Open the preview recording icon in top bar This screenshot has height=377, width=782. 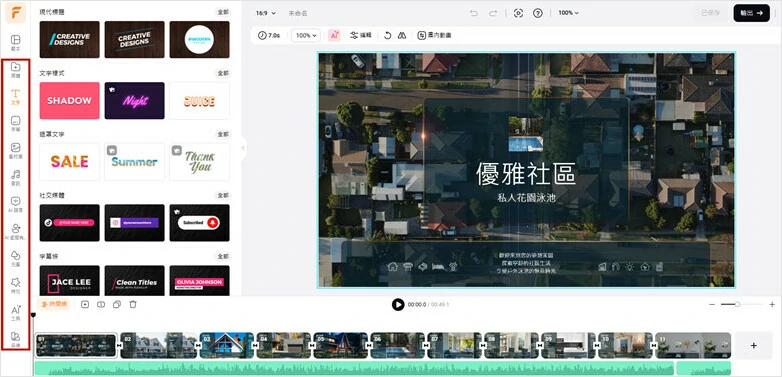coord(518,13)
